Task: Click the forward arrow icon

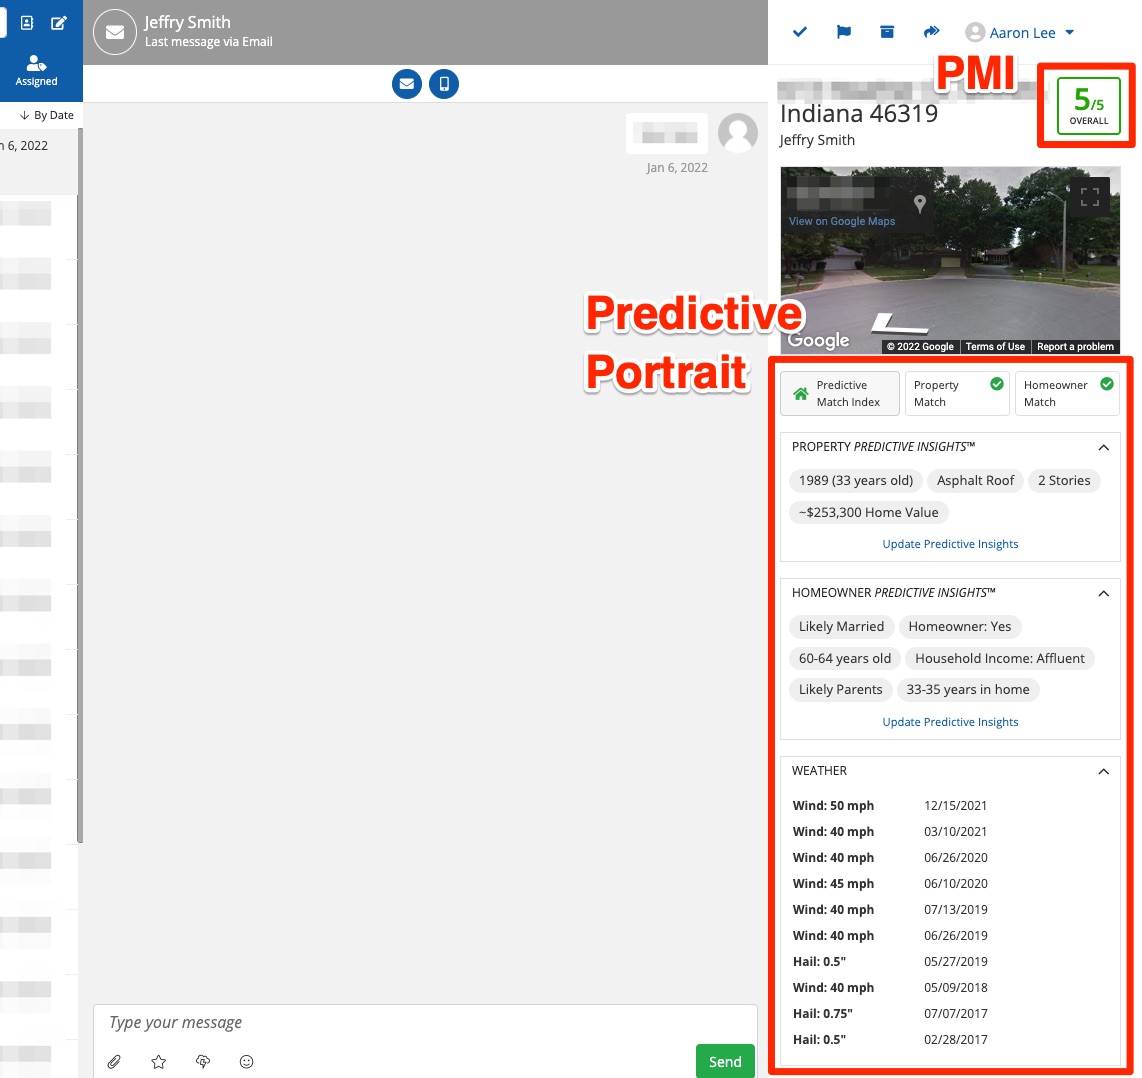Action: point(931,33)
